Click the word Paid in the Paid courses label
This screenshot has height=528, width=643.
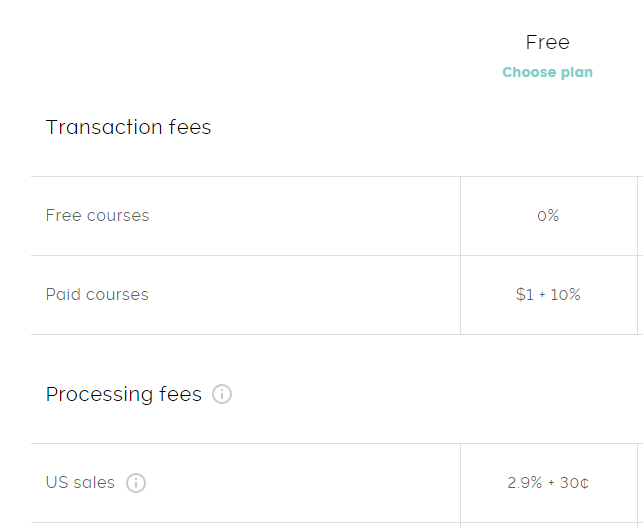[x=63, y=294]
